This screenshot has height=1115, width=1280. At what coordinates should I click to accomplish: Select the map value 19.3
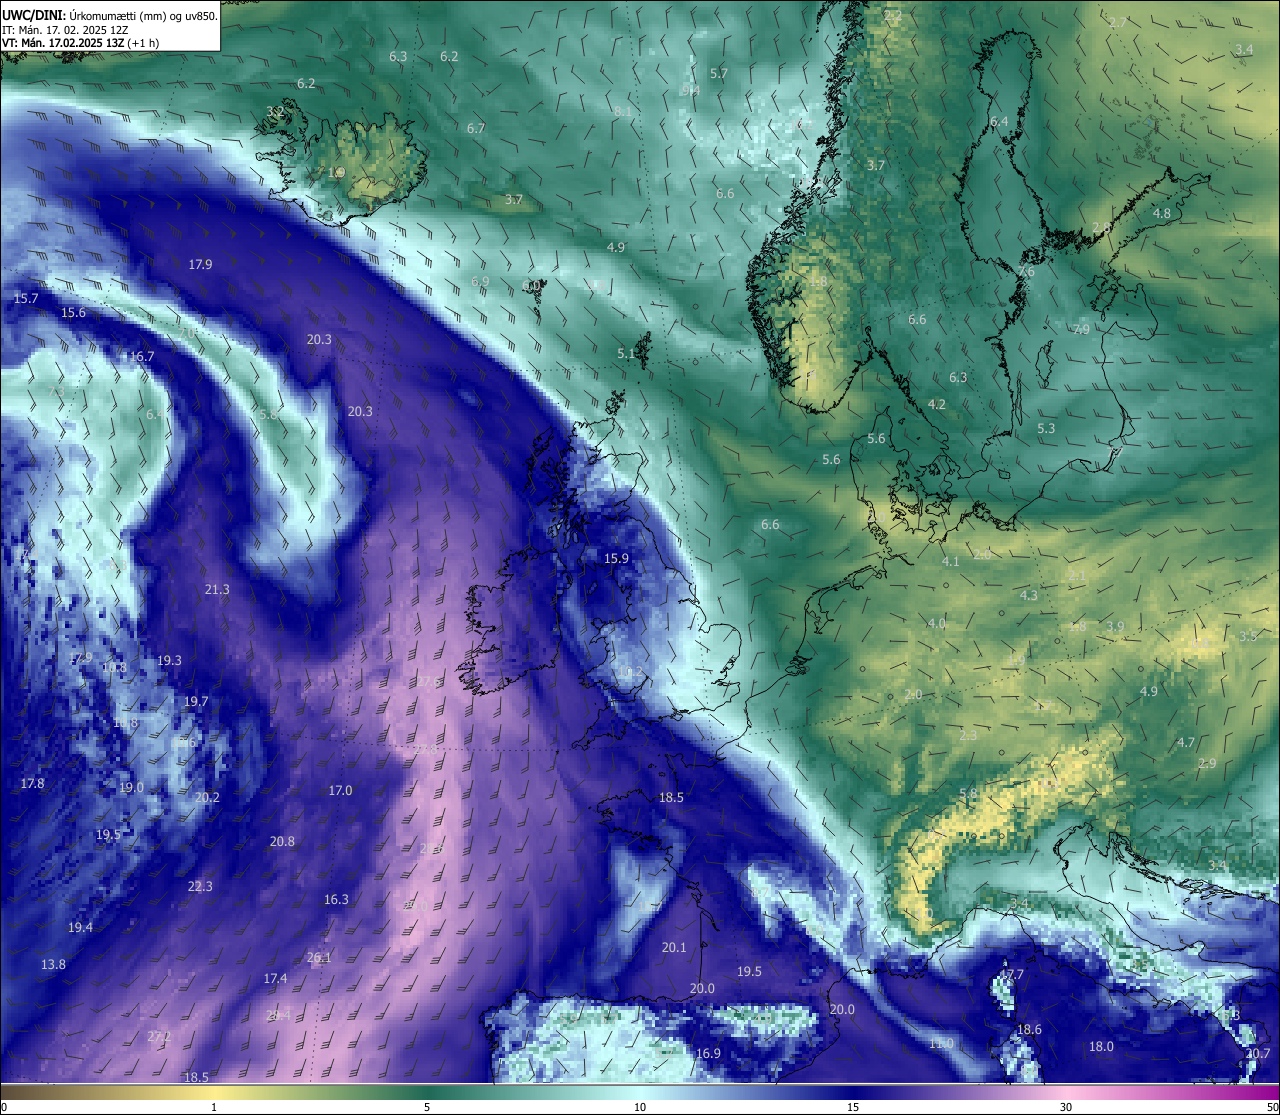tap(169, 661)
